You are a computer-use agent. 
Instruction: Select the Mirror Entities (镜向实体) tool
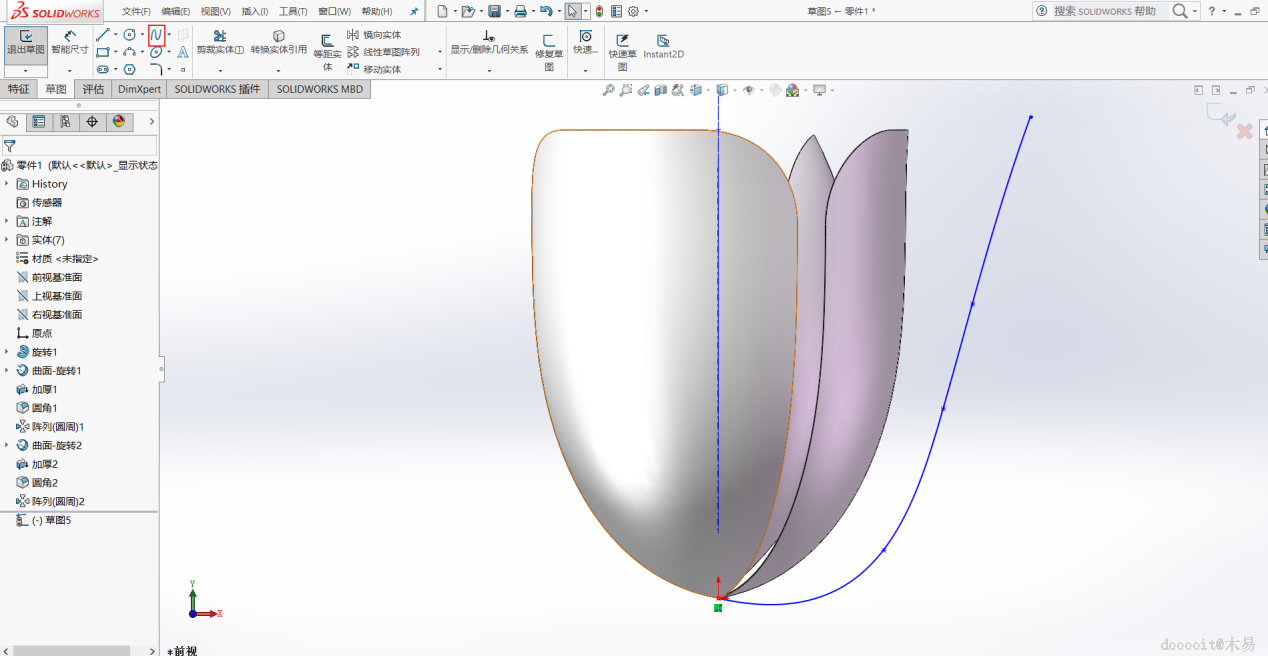(x=375, y=35)
